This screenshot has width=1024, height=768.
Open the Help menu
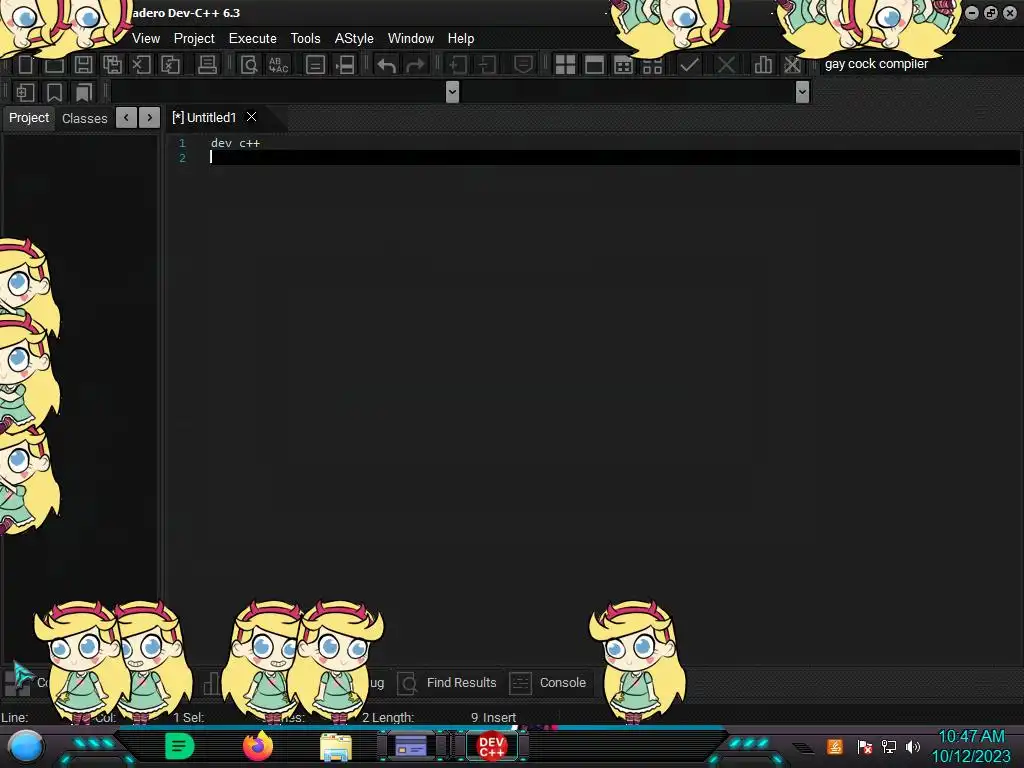click(460, 39)
